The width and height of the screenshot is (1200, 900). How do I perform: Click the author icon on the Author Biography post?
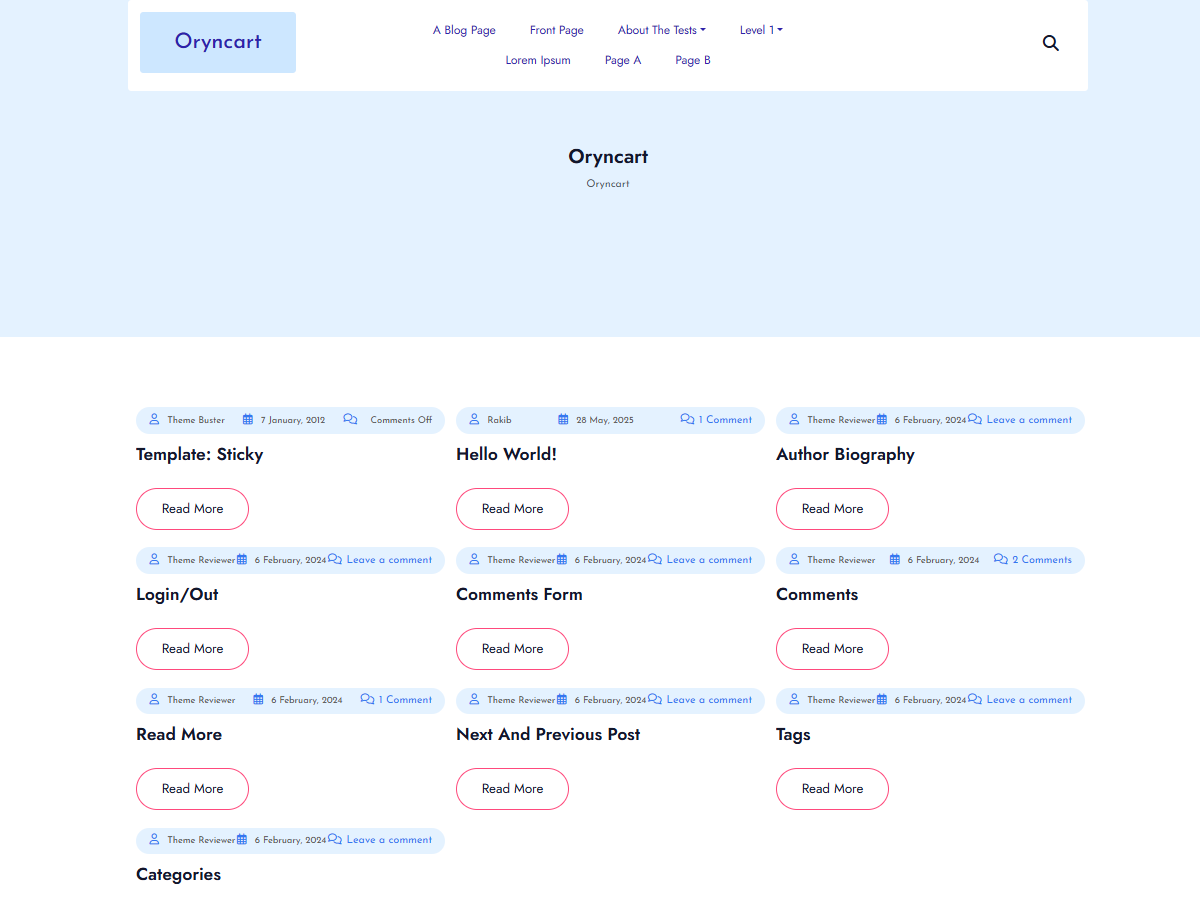[793, 420]
